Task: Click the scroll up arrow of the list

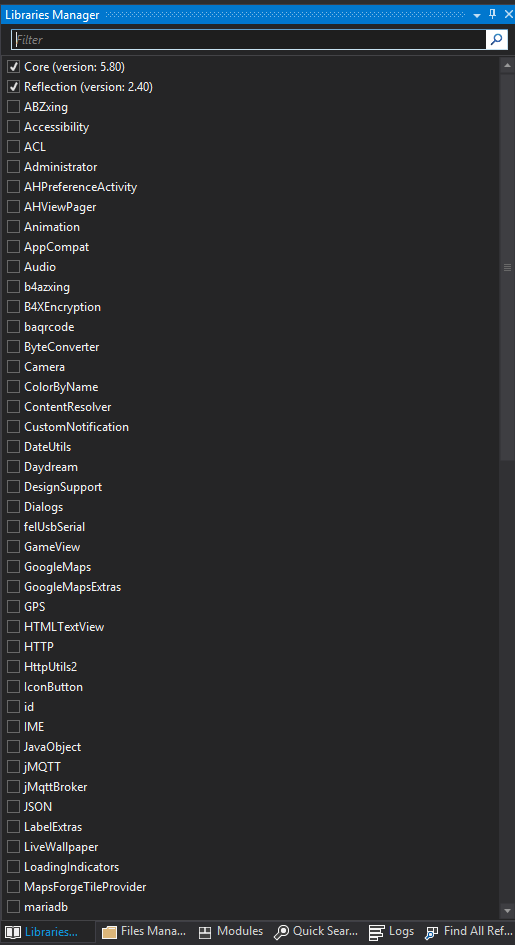Action: click(507, 64)
